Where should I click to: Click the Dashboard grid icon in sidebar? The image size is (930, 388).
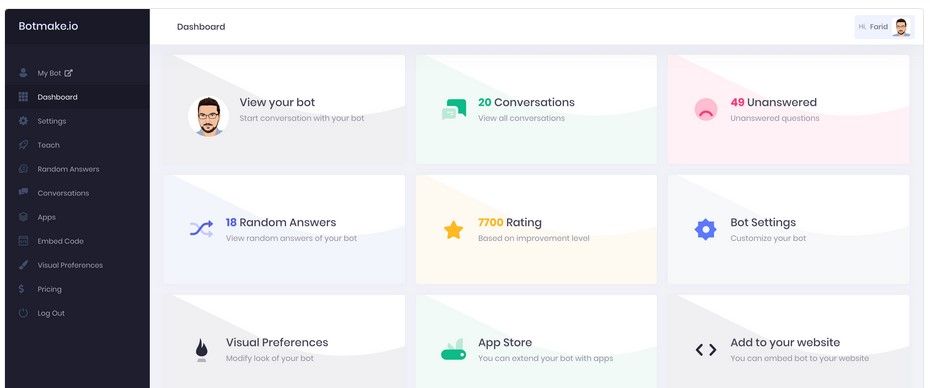[x=23, y=97]
